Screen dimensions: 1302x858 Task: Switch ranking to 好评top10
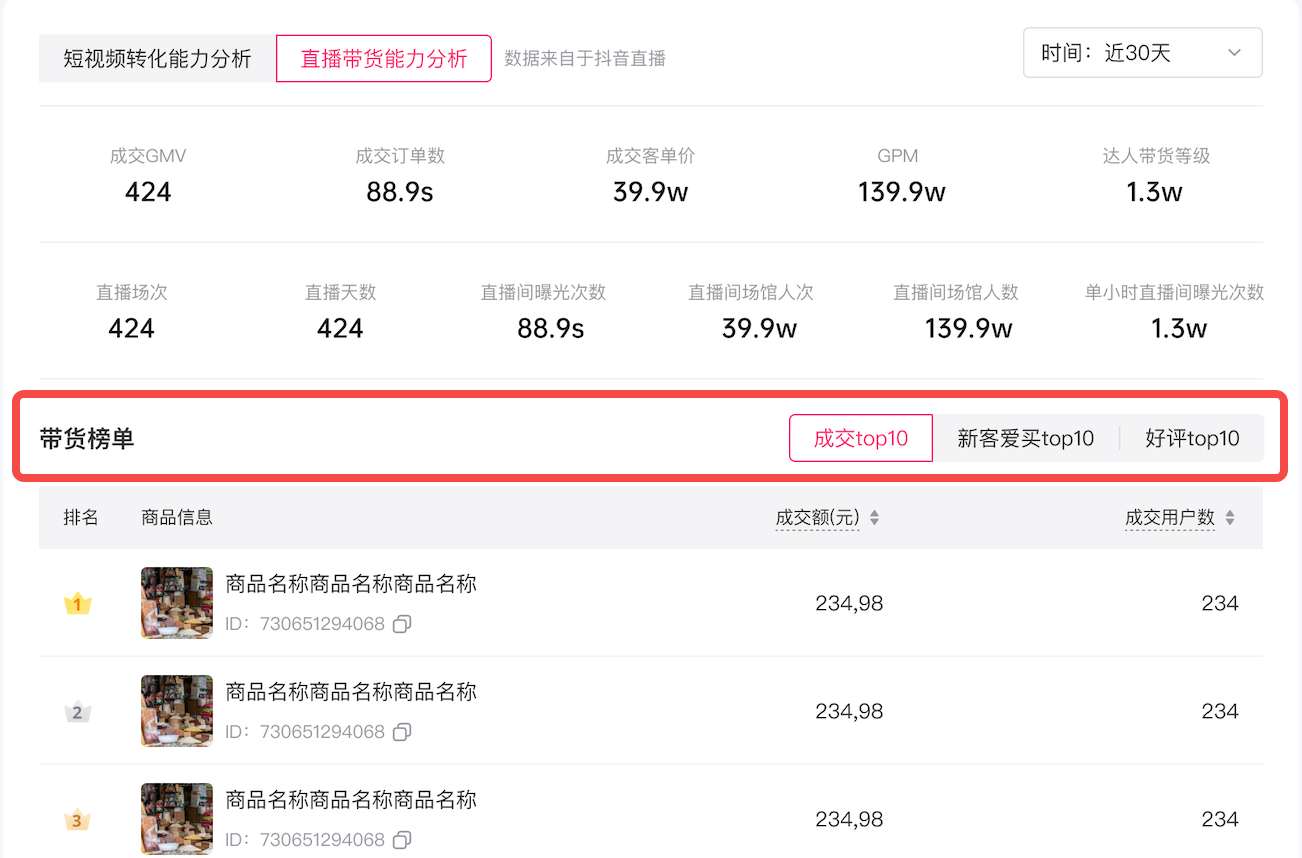click(x=1192, y=438)
